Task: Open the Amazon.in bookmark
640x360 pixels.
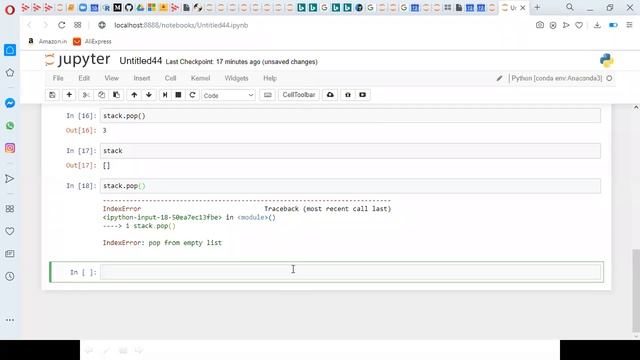Action: coord(47,41)
